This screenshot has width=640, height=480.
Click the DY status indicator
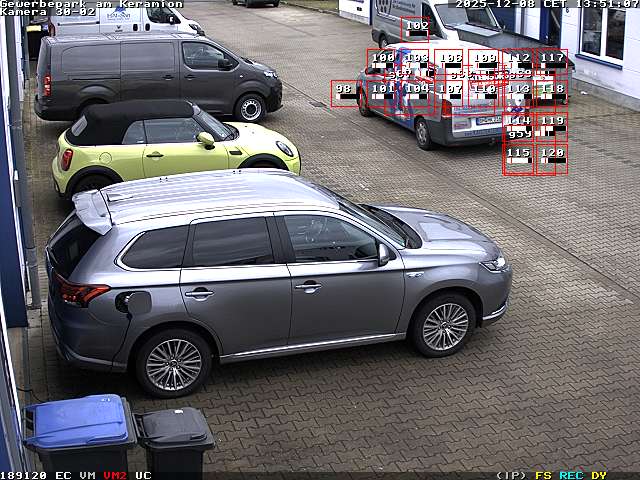coord(598,475)
